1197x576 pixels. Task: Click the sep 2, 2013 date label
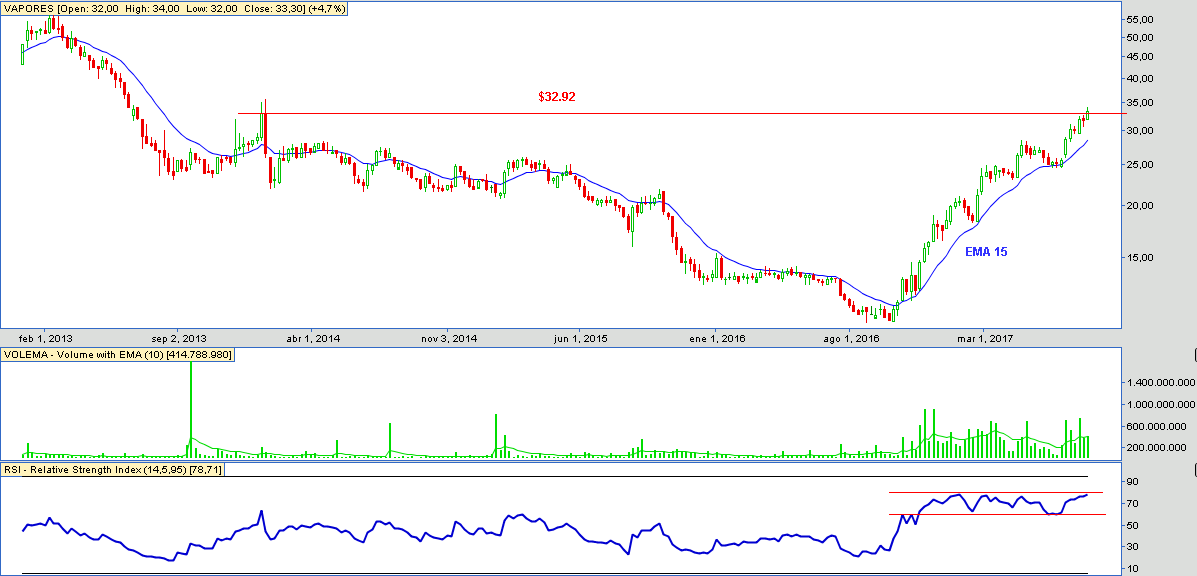point(179,337)
